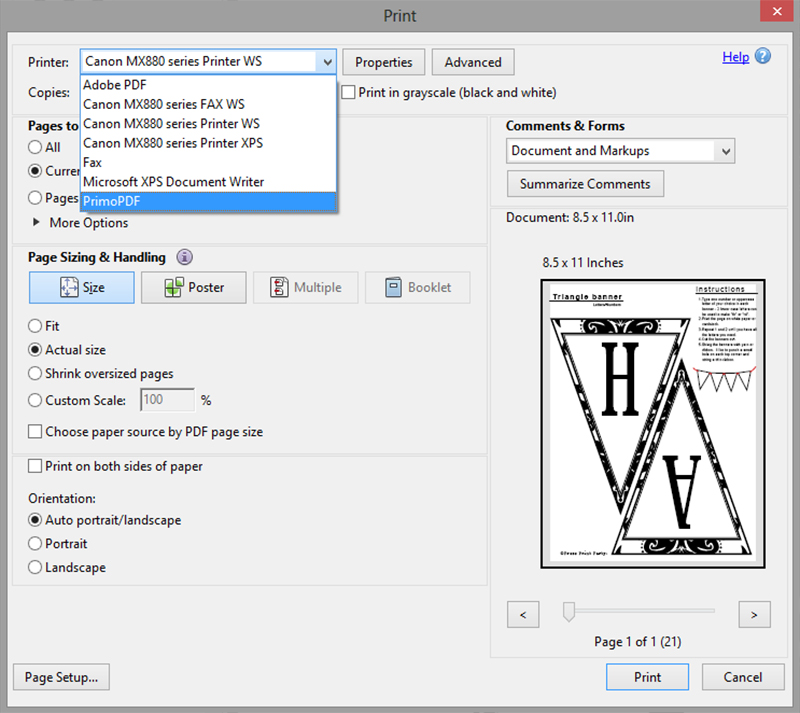Click the Page Sizing info icon
Image resolution: width=800 pixels, height=713 pixels.
[x=185, y=257]
